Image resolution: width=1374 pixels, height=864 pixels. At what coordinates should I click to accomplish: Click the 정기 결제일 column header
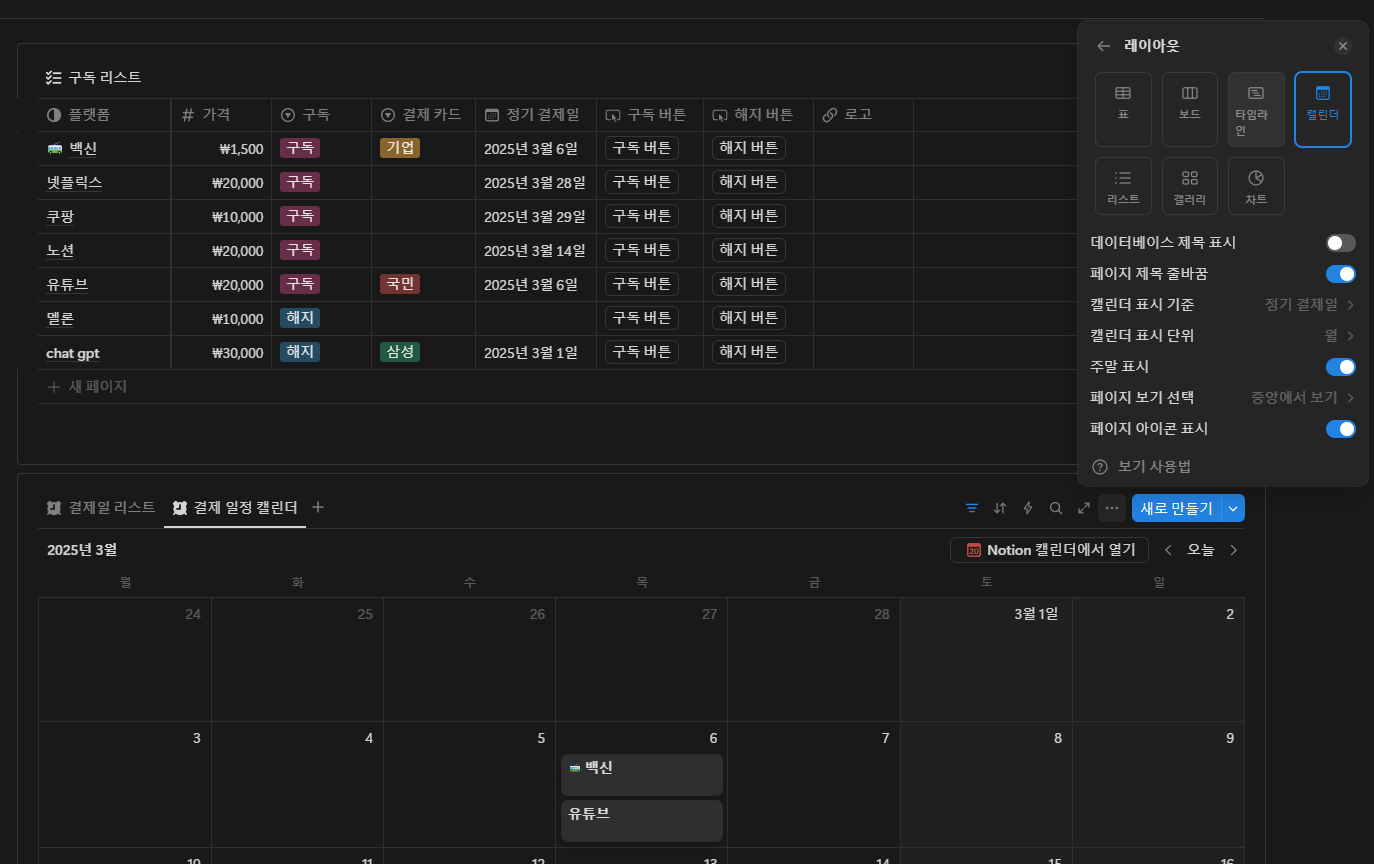(536, 115)
